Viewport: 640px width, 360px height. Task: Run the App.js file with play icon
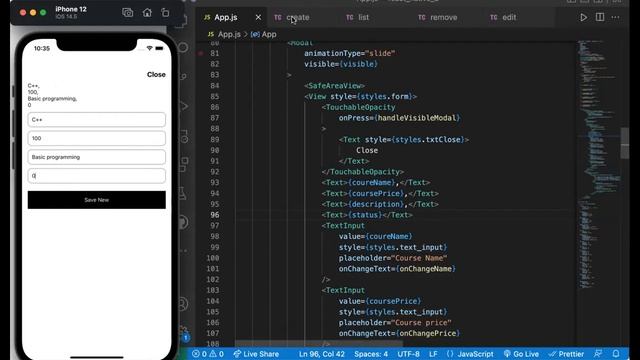584,17
